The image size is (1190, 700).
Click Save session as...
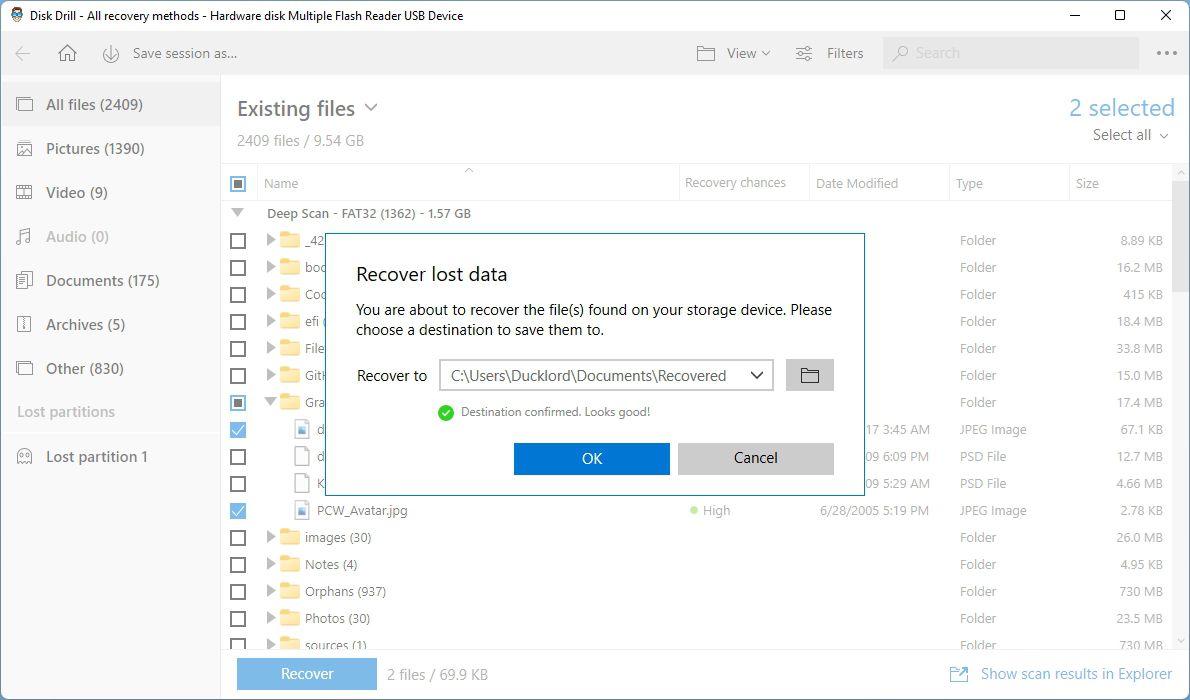tap(184, 53)
